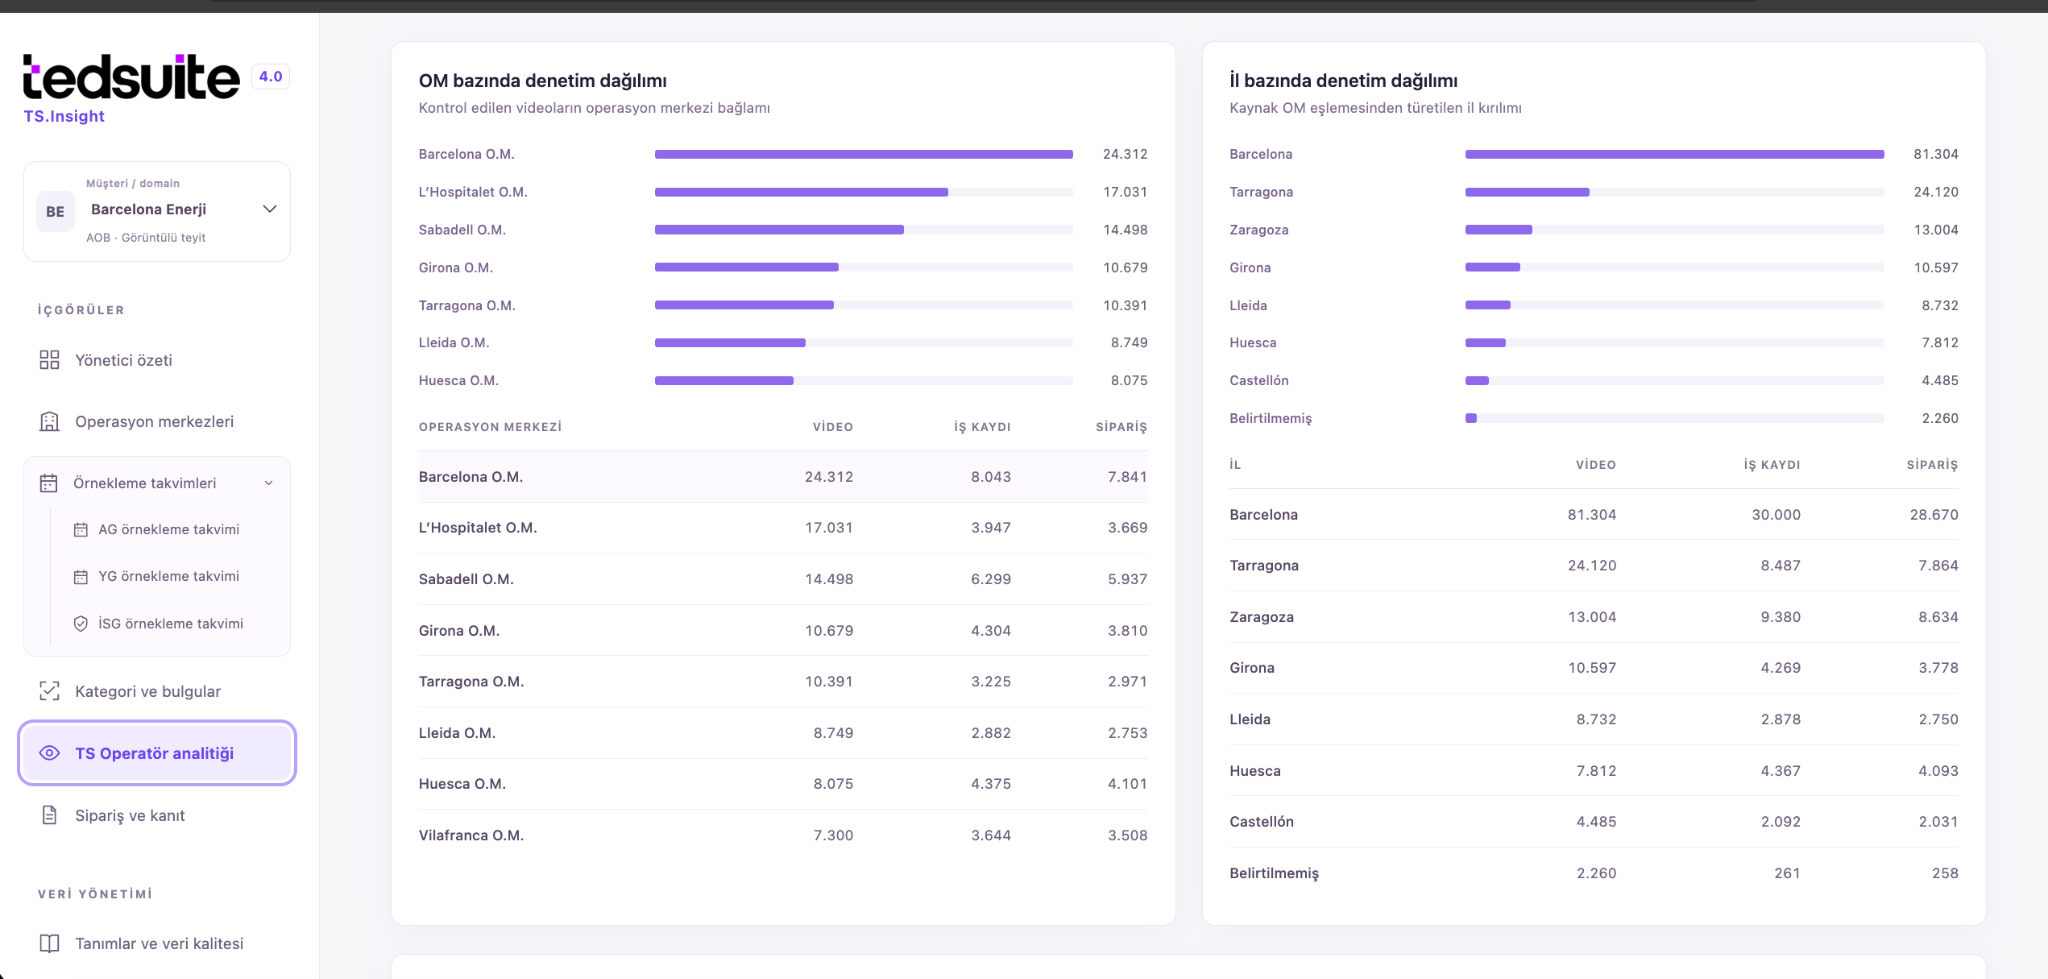Click the BE customer avatar badge
This screenshot has height=979, width=2048.
point(55,211)
